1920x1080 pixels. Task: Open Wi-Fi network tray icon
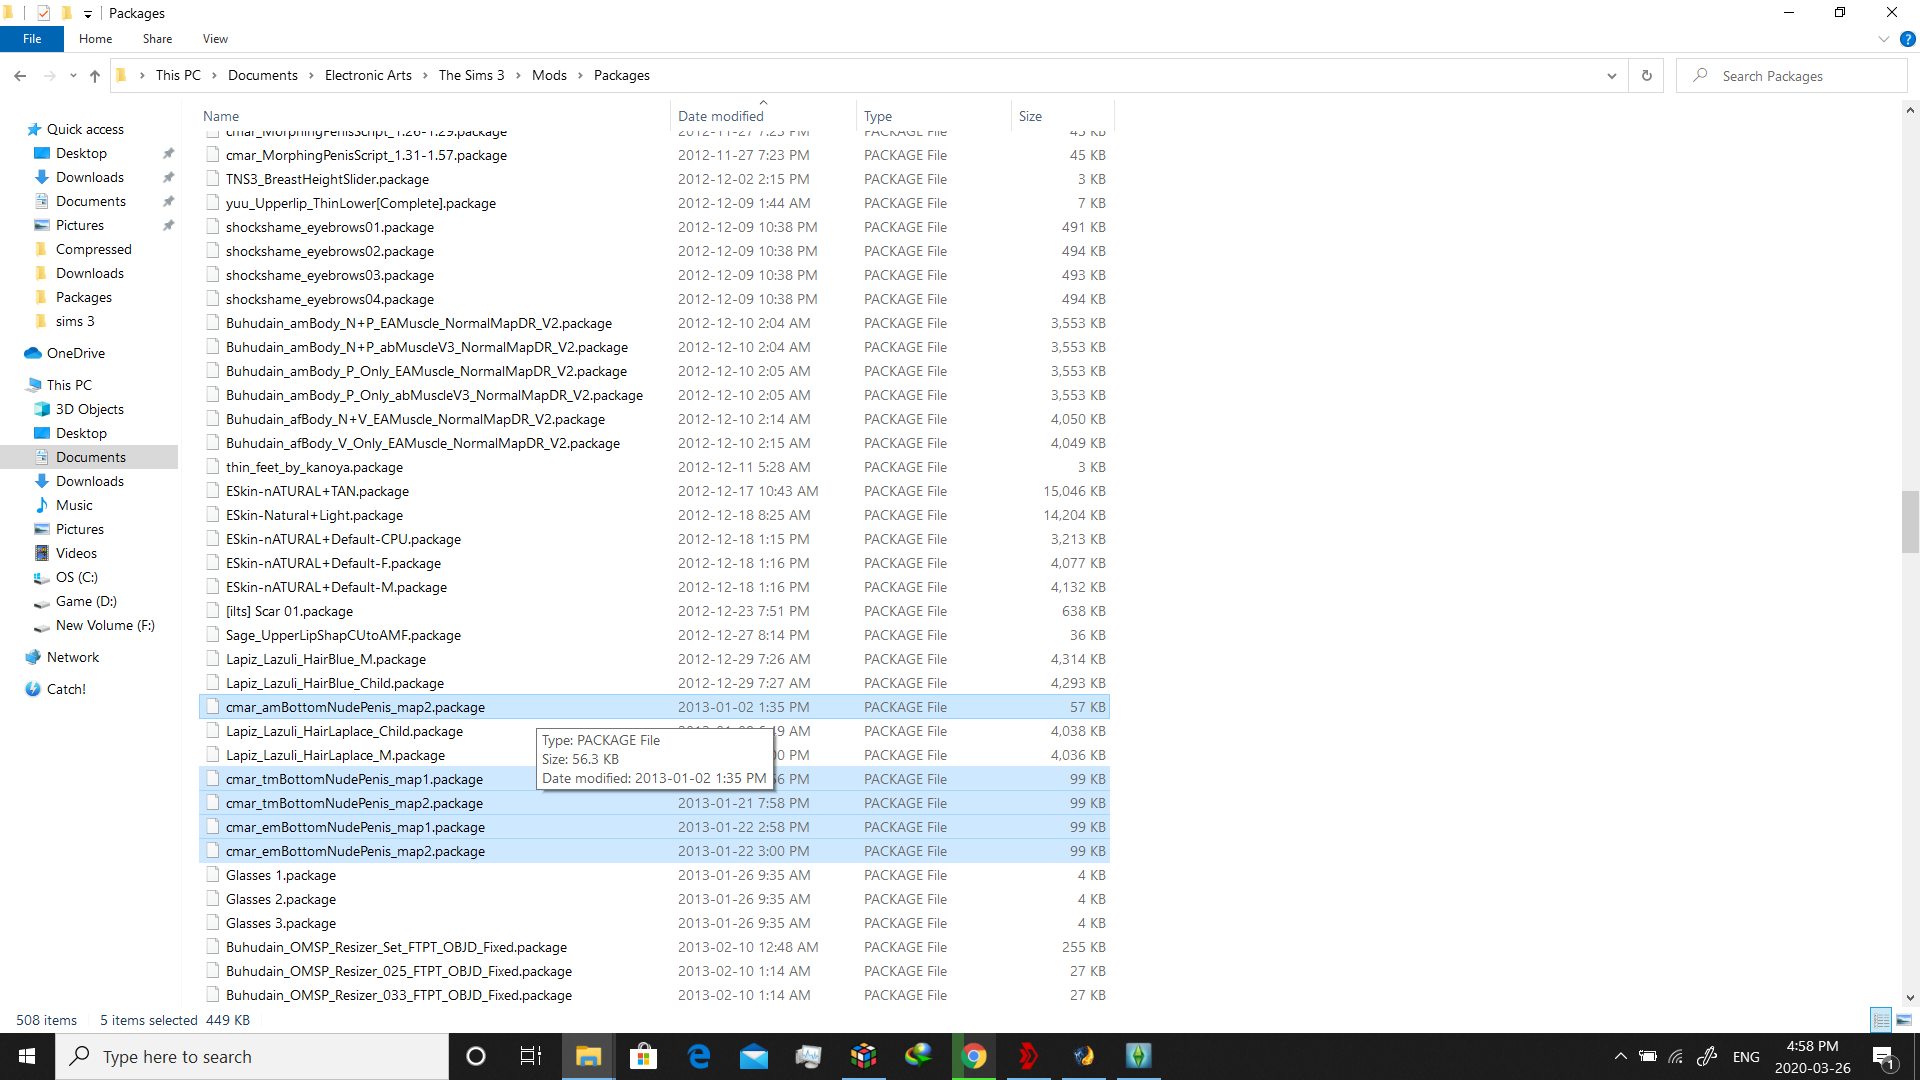1676,1057
